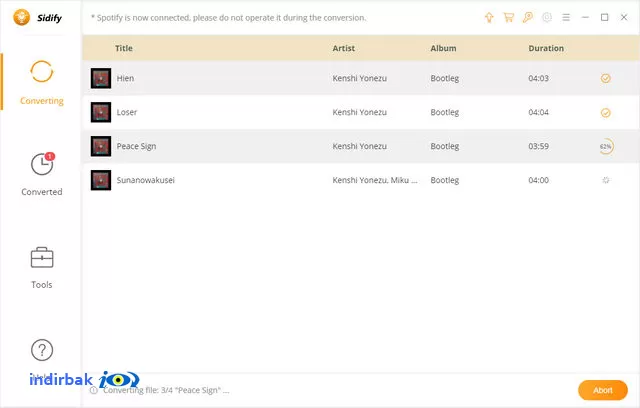Click the 04:04 duration value

(x=538, y=112)
